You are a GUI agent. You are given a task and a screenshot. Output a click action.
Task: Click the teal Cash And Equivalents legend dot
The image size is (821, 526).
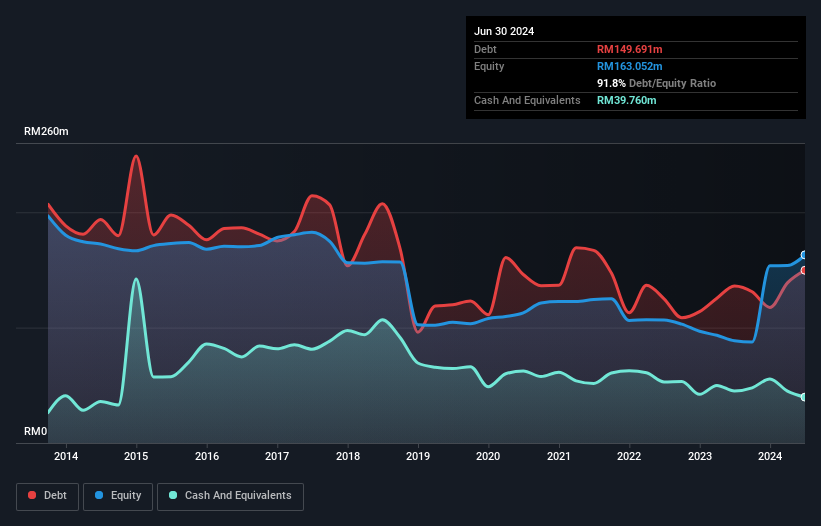[x=173, y=495]
